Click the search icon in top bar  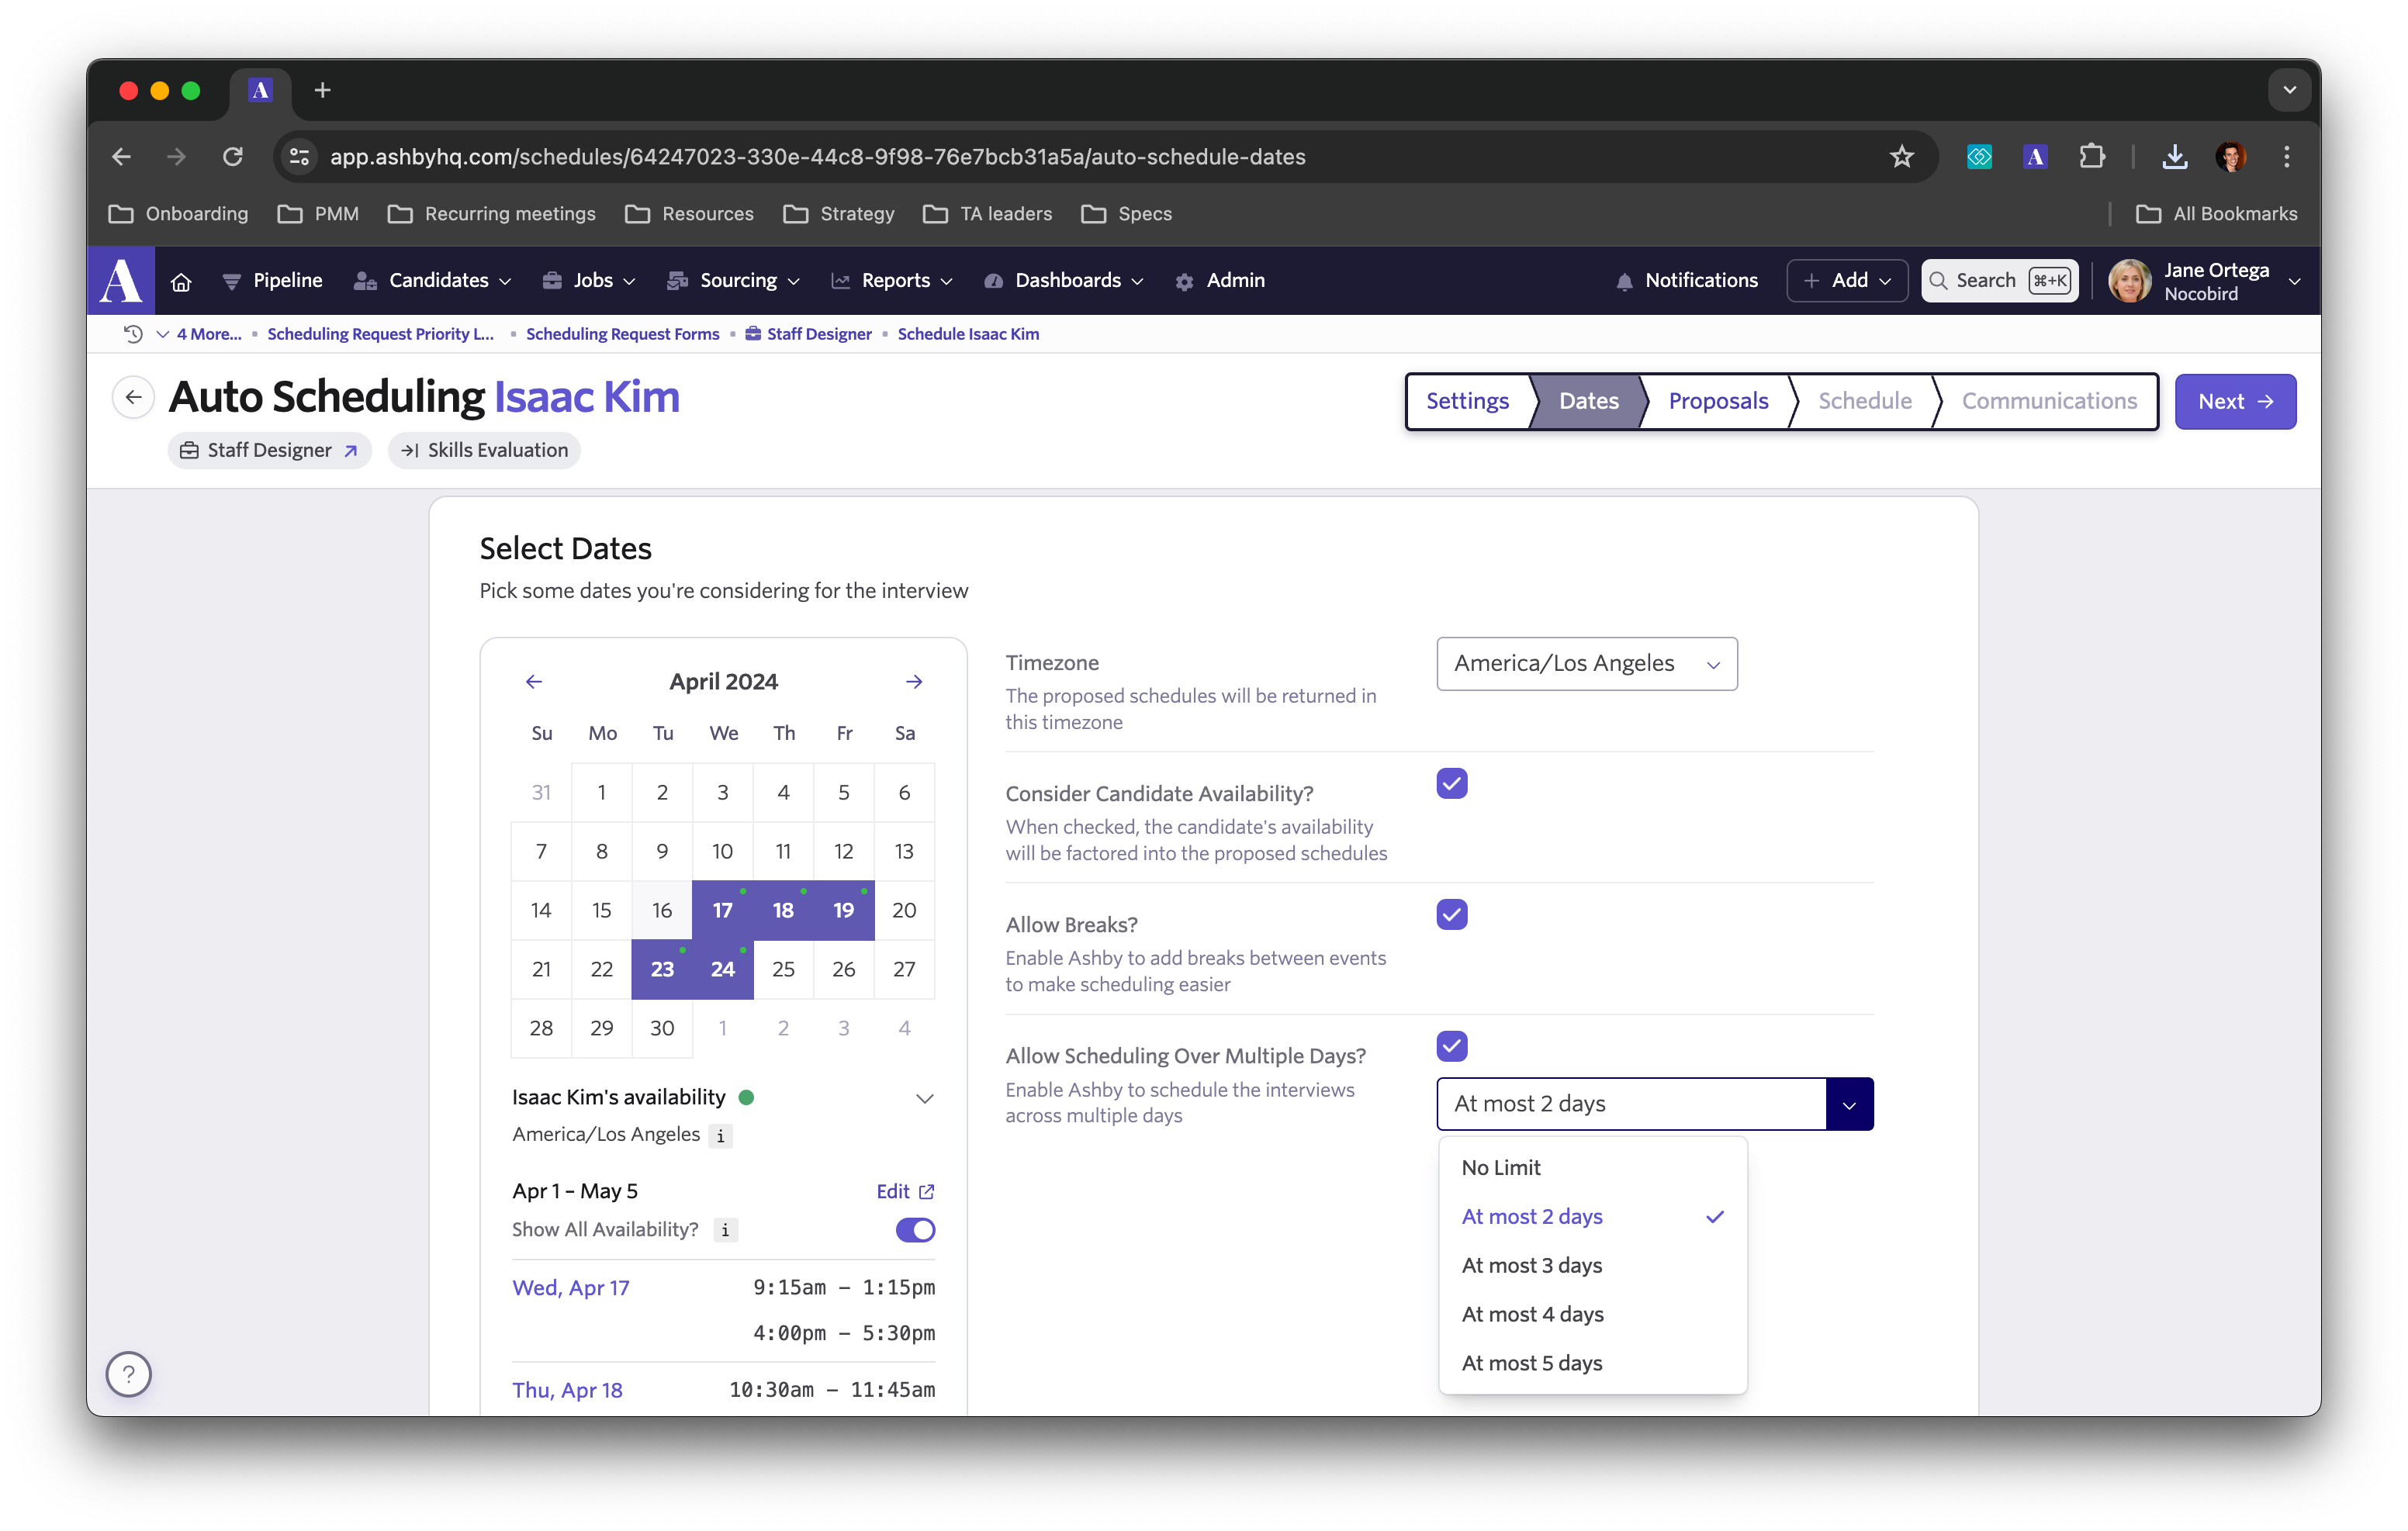pyautogui.click(x=1941, y=281)
